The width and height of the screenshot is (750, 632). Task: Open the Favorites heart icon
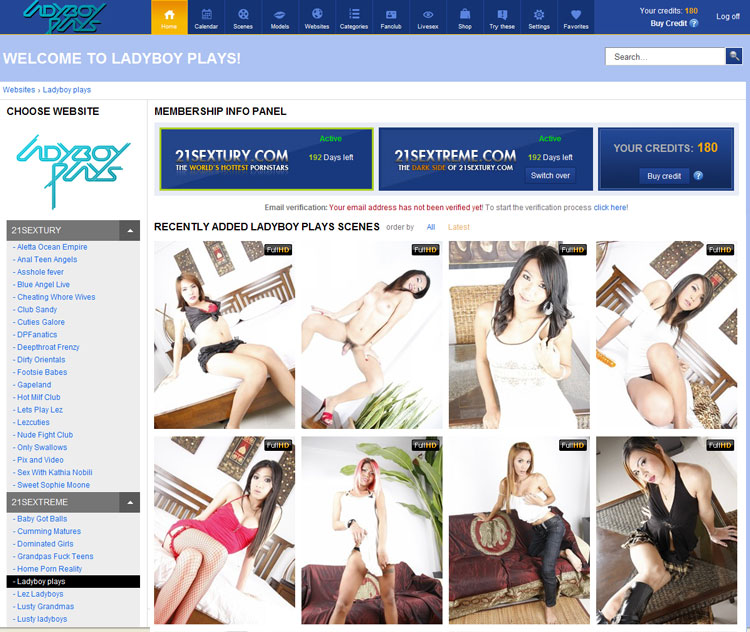[576, 14]
